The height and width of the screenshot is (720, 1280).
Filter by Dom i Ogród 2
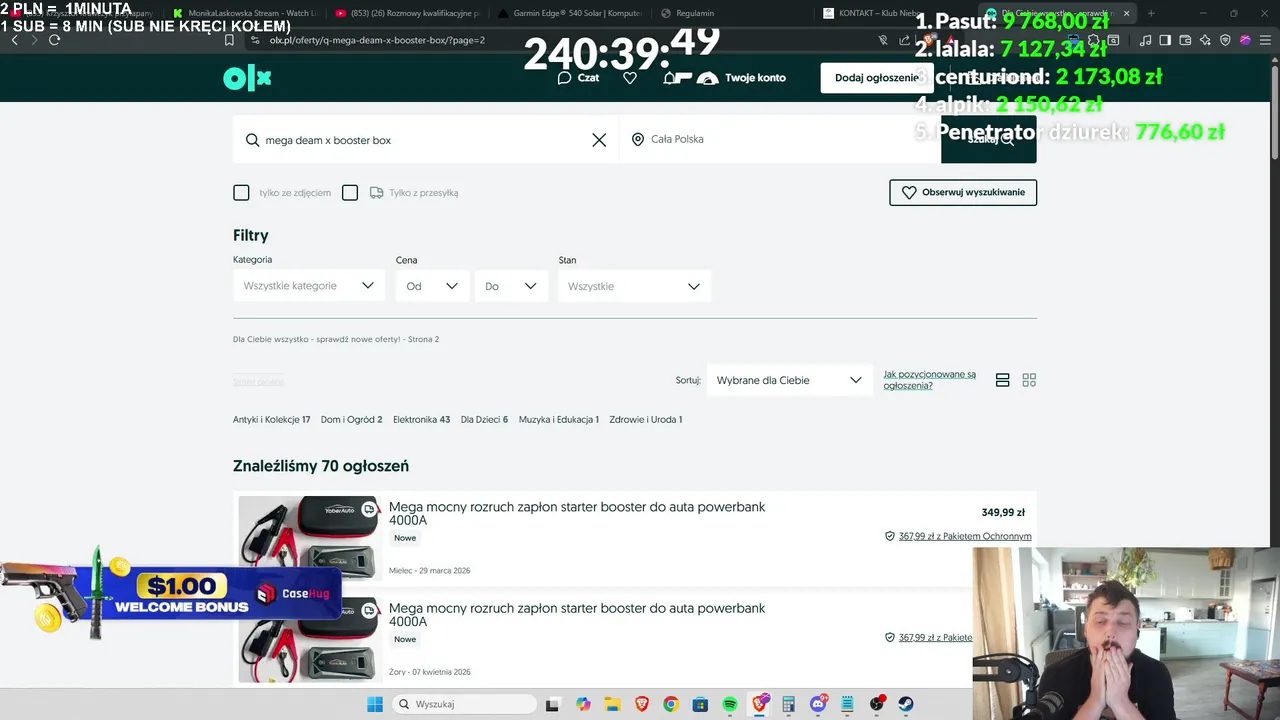tap(351, 420)
